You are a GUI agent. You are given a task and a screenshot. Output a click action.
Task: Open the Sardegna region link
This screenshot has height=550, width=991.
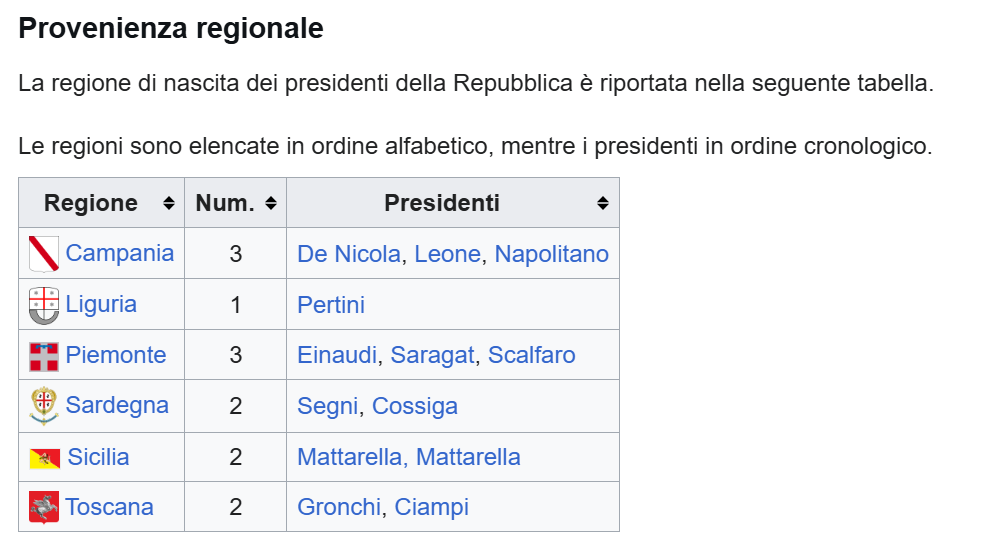point(117,405)
